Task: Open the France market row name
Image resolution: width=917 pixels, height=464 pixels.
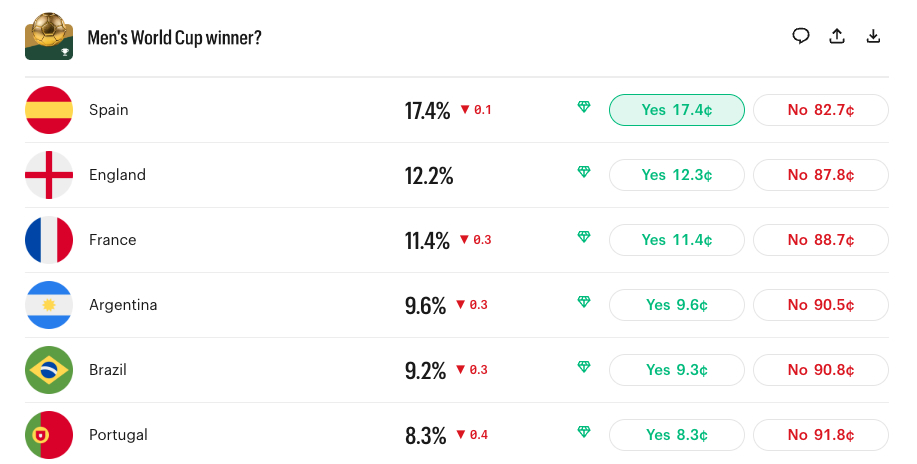Action: coord(113,240)
